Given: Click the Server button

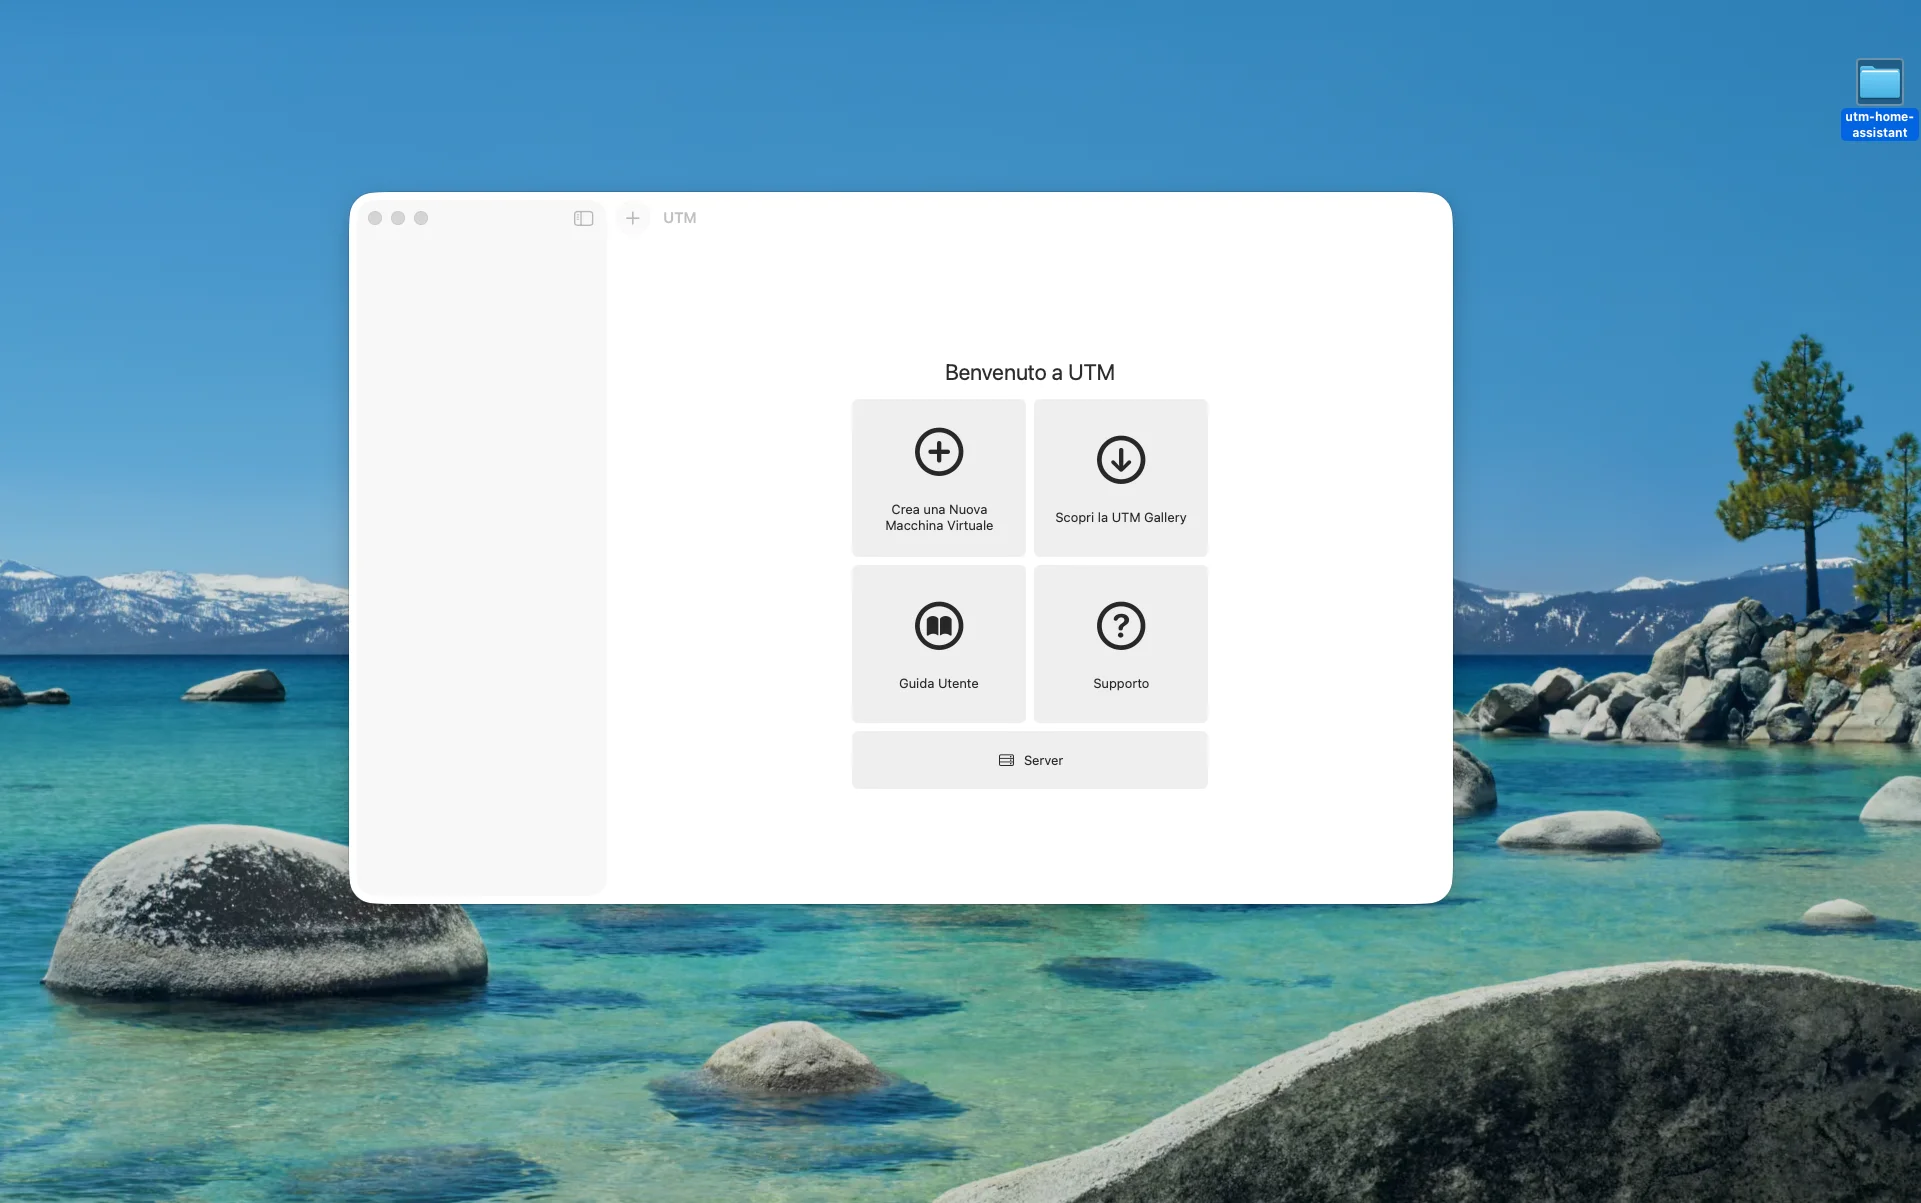Looking at the screenshot, I should 1029,760.
